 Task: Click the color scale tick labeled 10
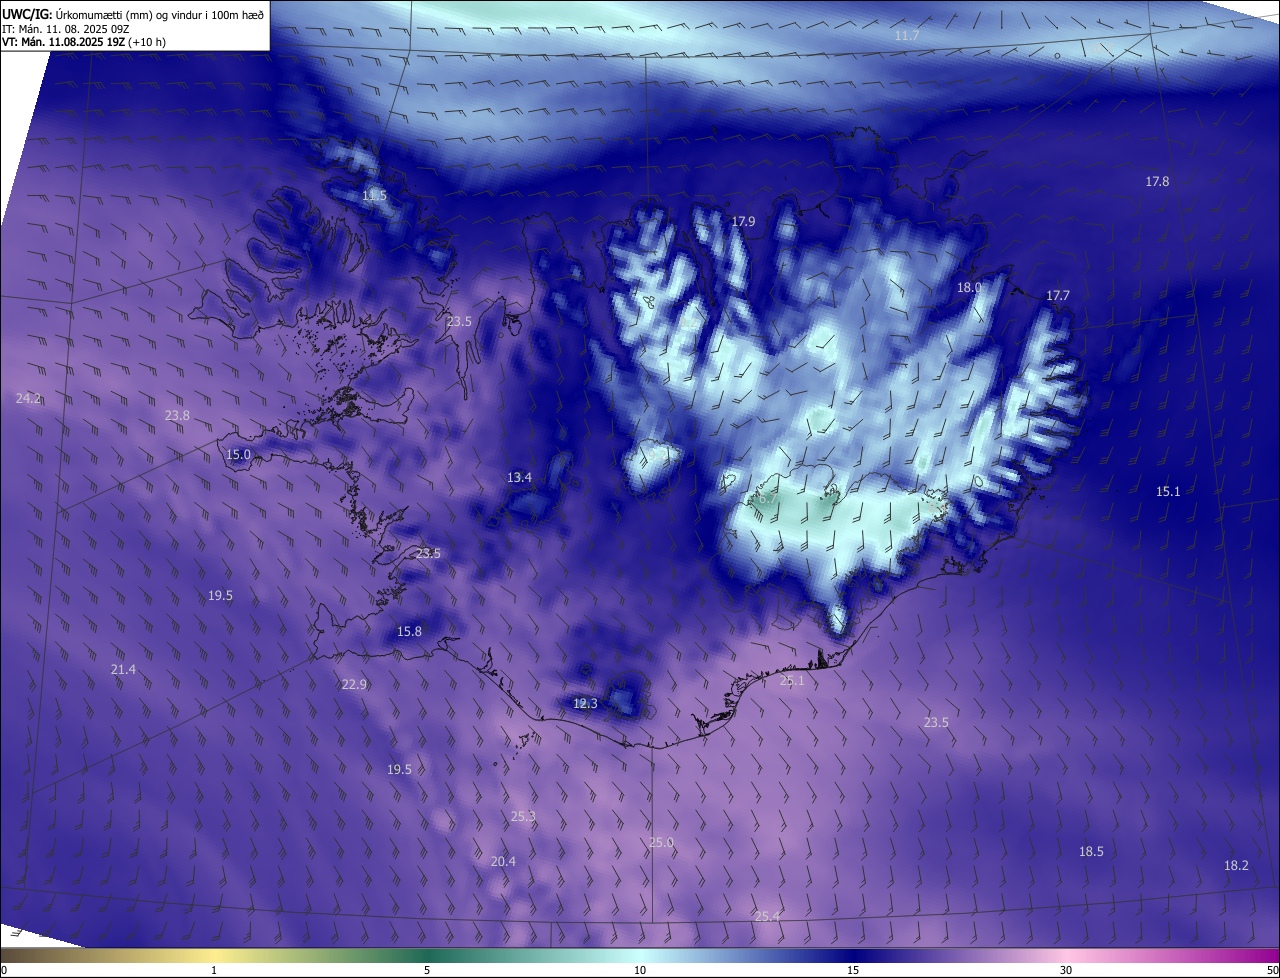(640, 970)
